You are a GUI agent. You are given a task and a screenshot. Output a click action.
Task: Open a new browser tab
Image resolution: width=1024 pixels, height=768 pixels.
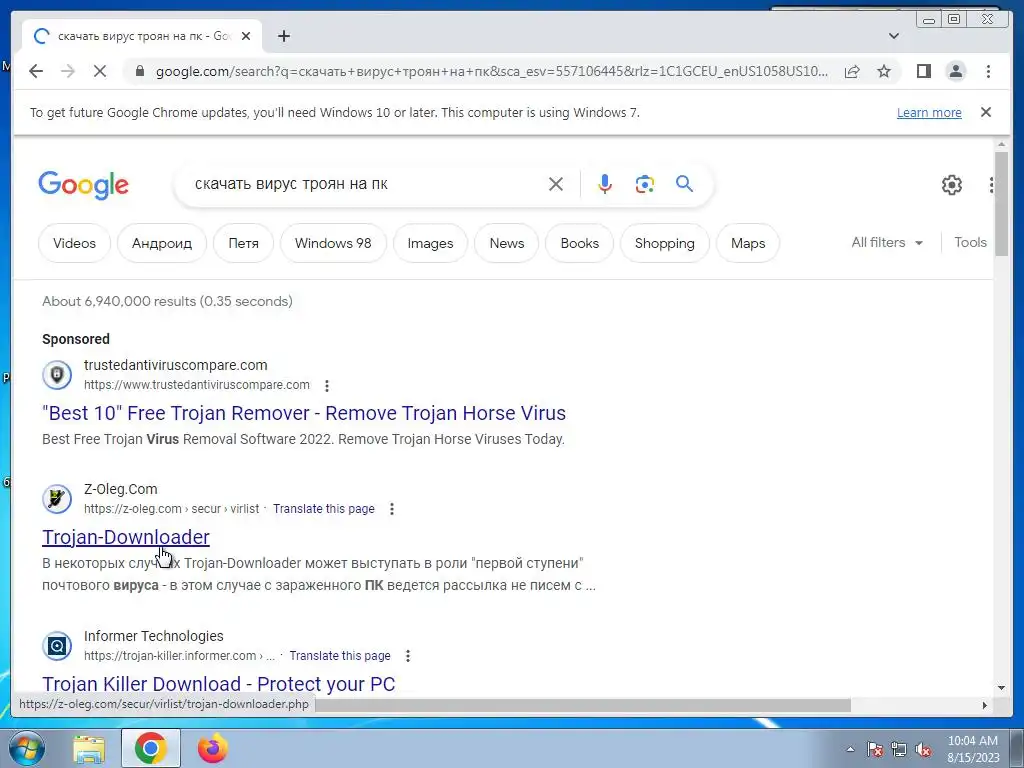[283, 36]
